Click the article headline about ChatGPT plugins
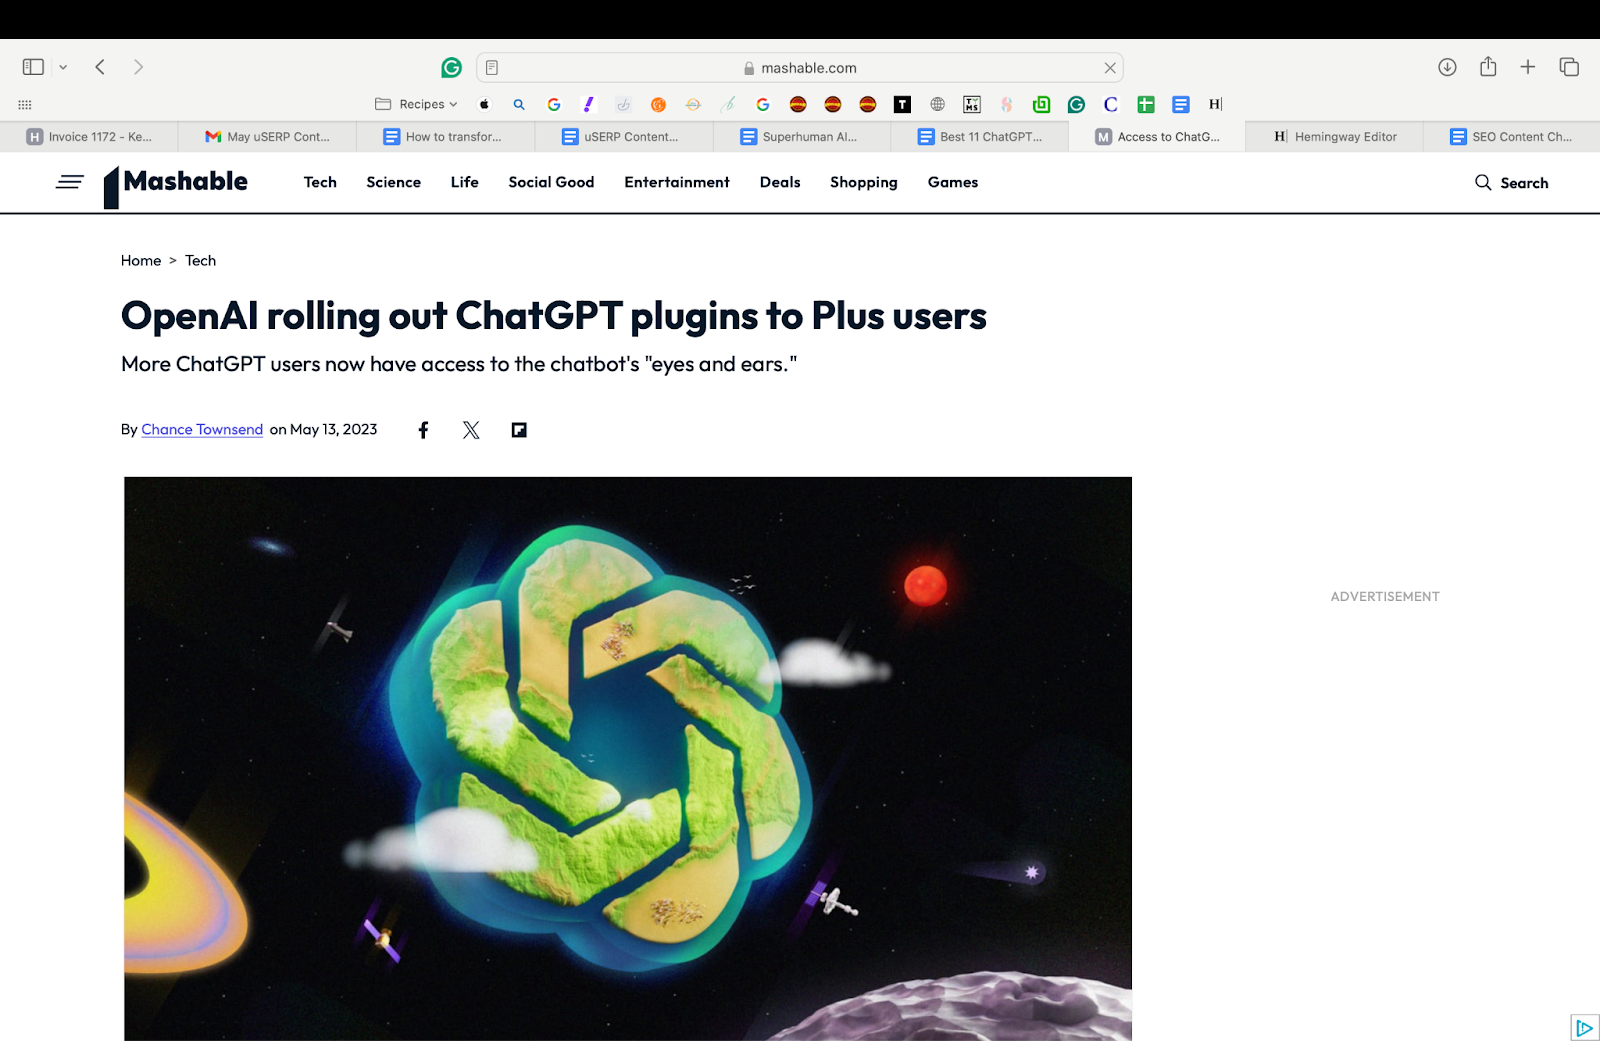 [x=553, y=316]
